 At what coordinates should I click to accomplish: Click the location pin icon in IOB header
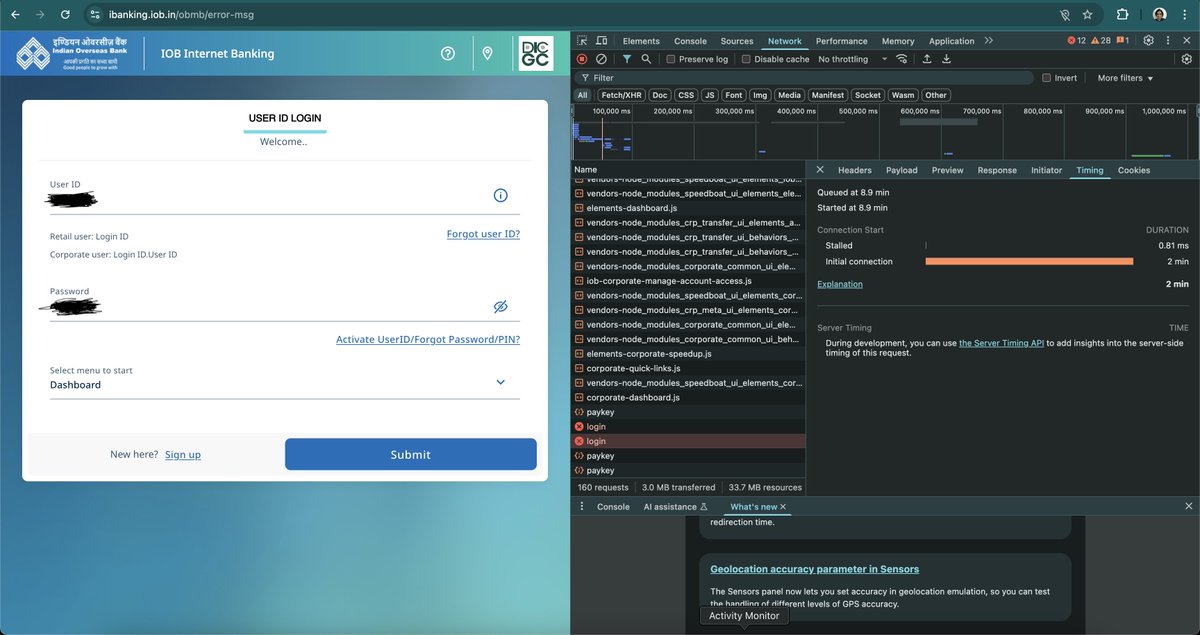tap(487, 53)
